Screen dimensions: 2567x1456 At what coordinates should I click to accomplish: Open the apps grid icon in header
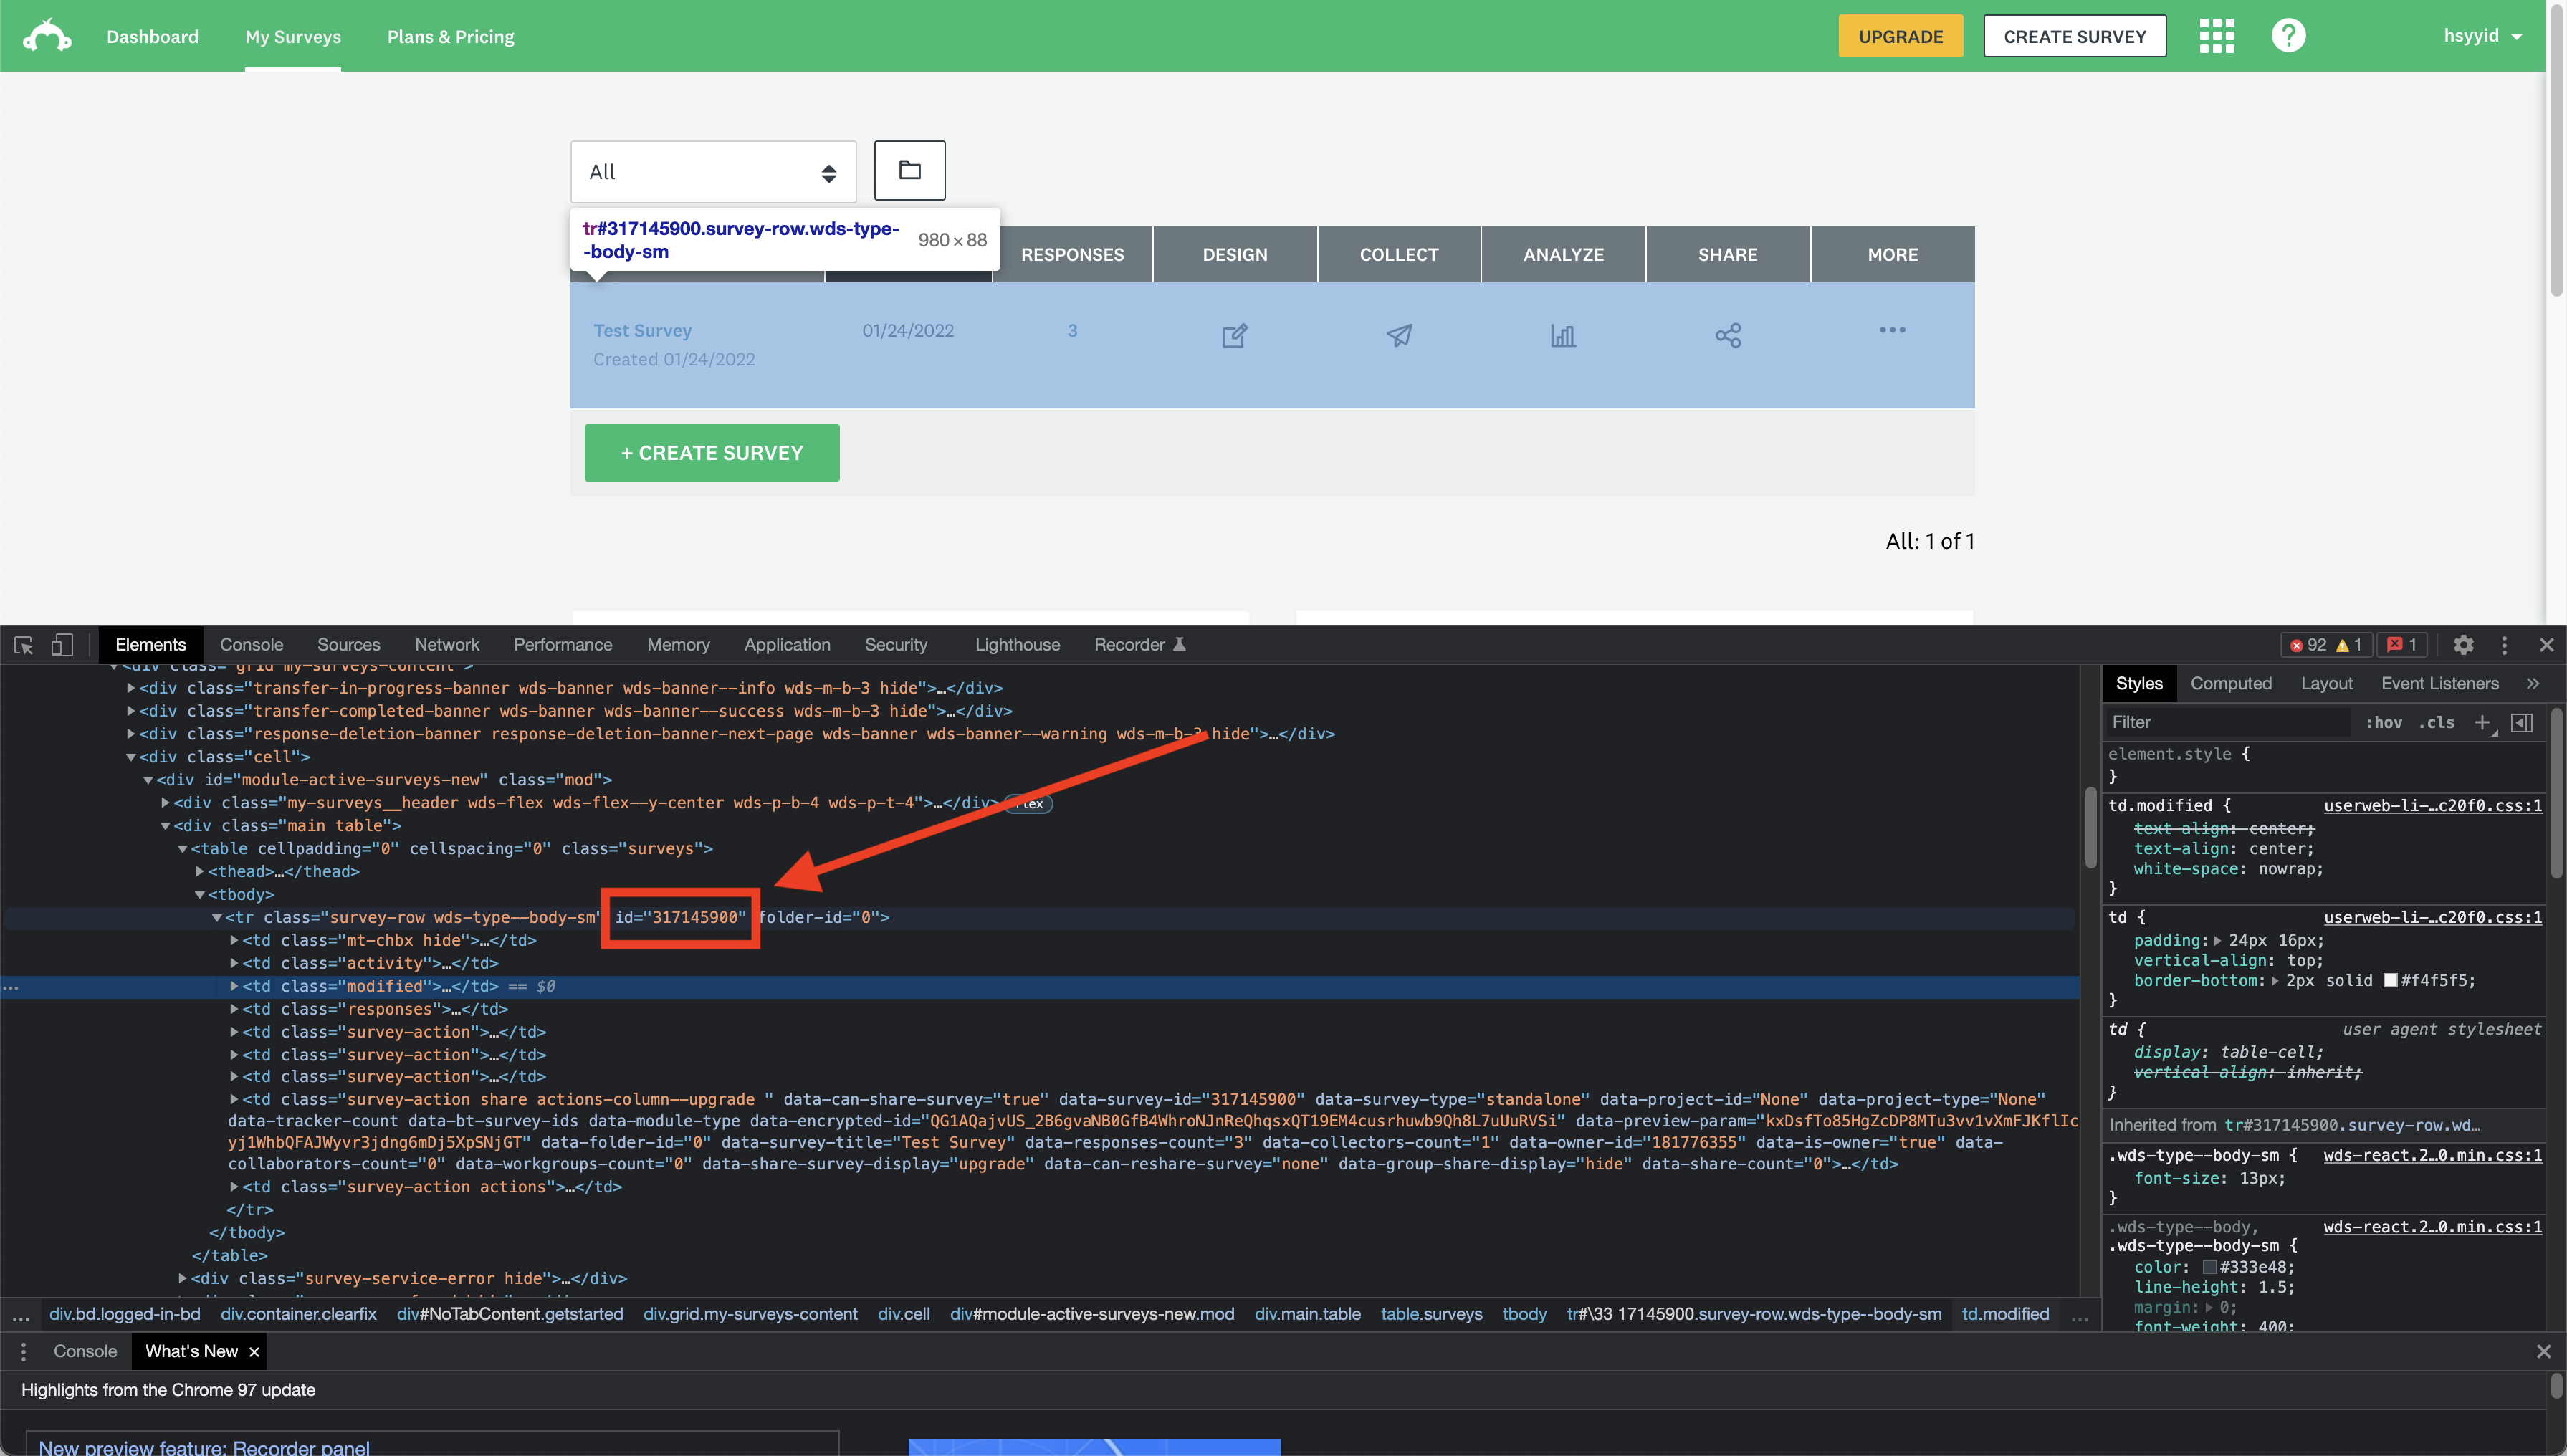[x=2216, y=36]
